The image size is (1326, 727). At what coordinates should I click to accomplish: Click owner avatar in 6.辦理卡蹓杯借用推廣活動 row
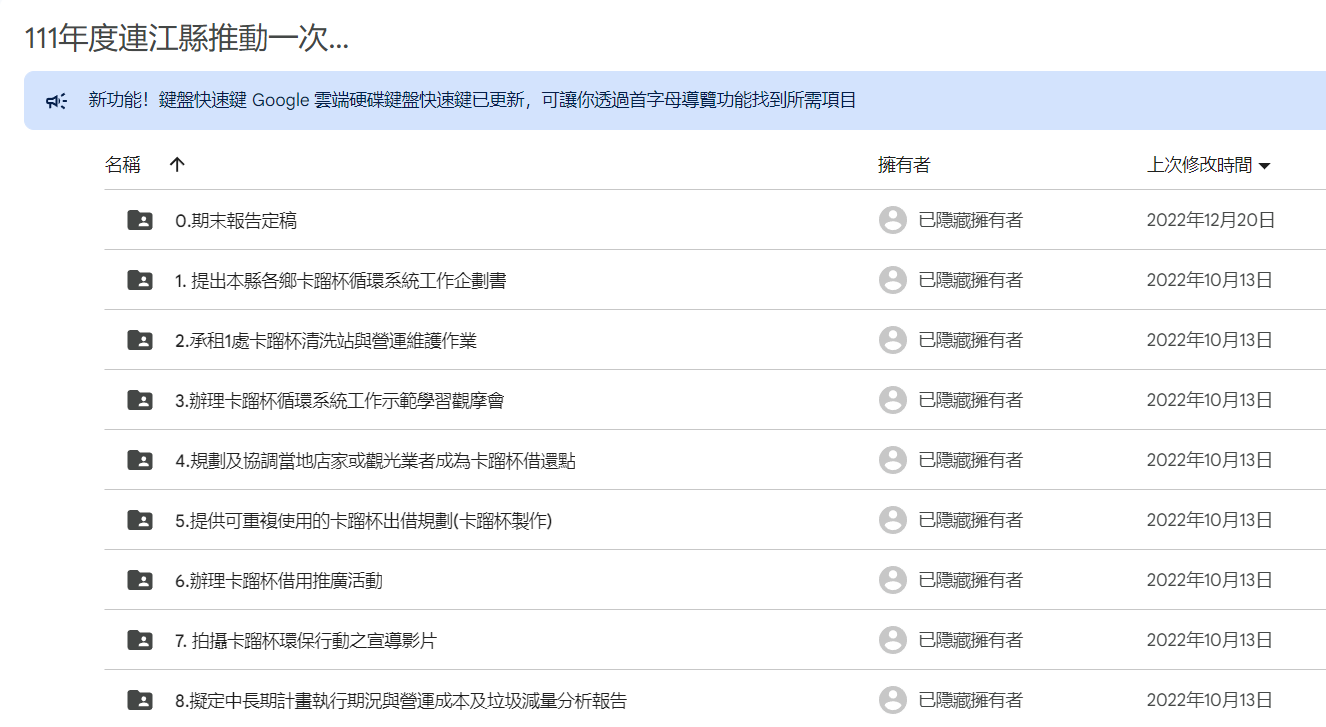tap(893, 580)
